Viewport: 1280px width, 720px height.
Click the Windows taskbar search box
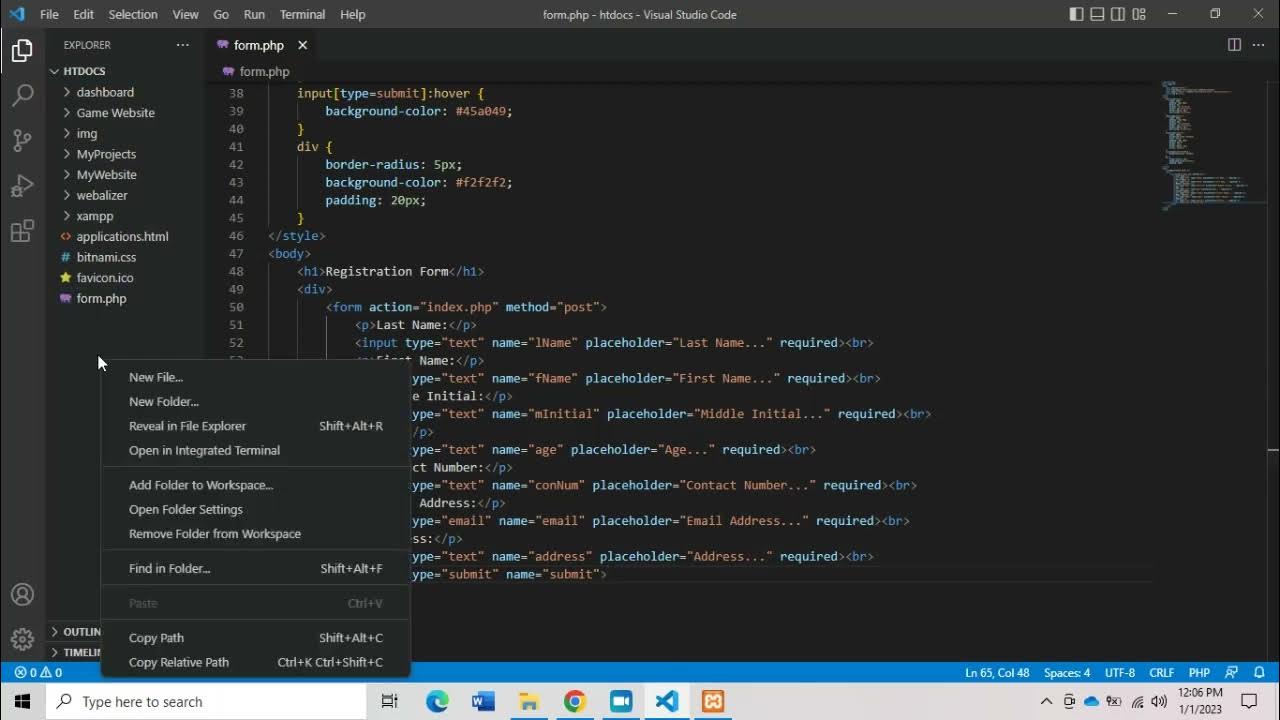[x=206, y=701]
